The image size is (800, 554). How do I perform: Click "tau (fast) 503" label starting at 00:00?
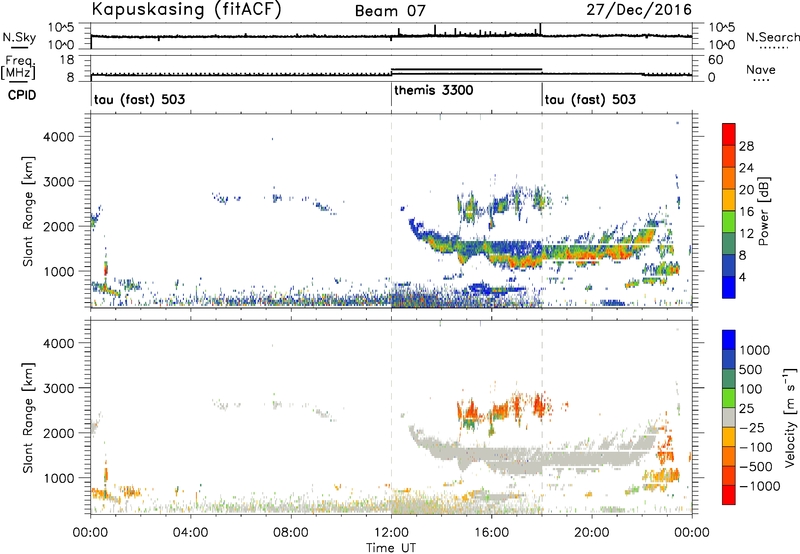tap(139, 99)
